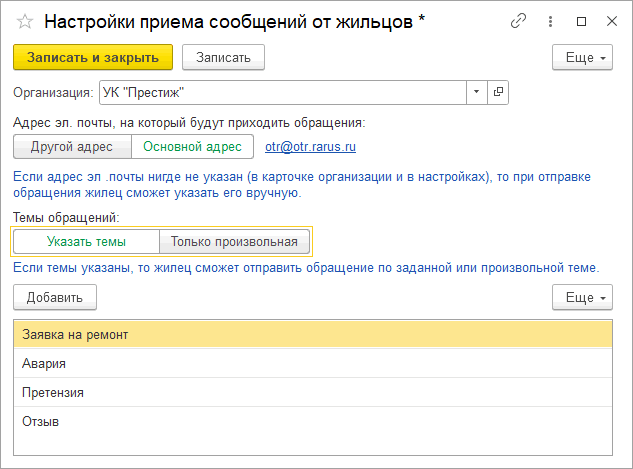Select the 'Авария' topic row
This screenshot has height=469, width=633.
coord(313,363)
